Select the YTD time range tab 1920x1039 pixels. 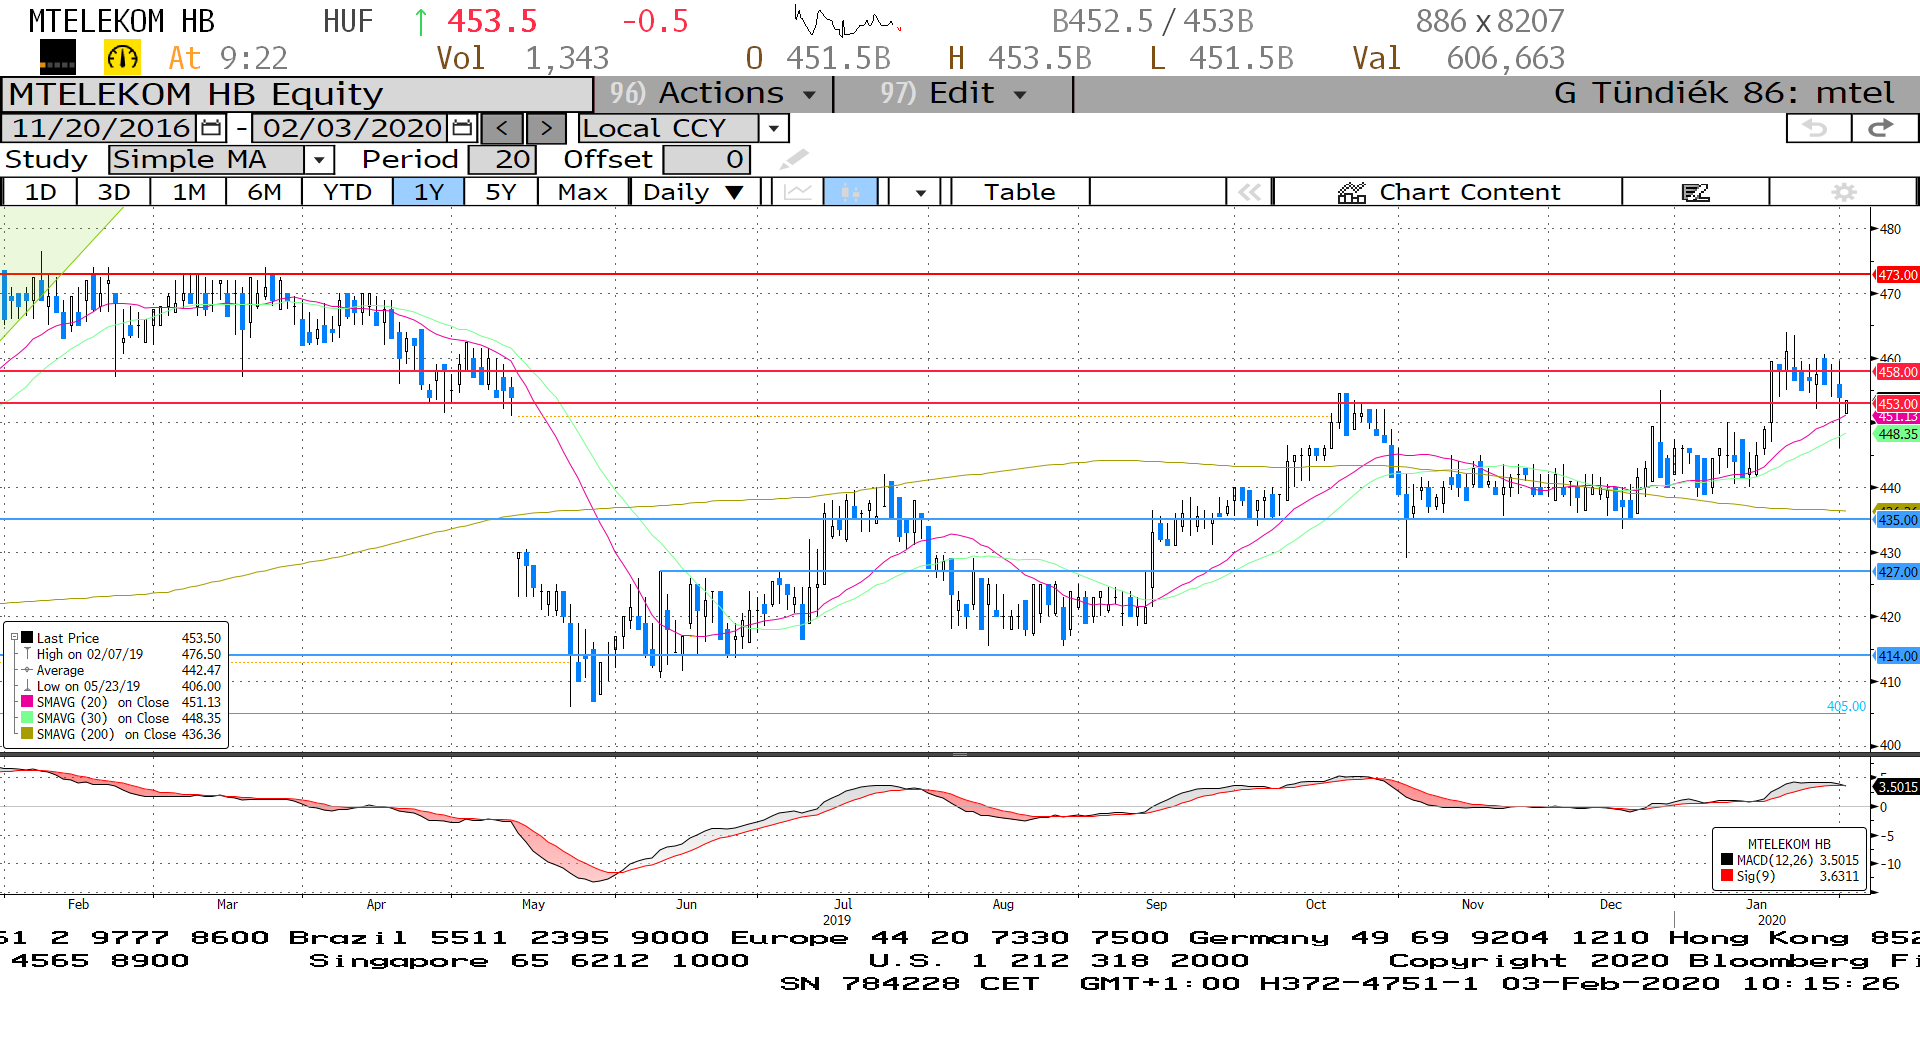point(348,192)
